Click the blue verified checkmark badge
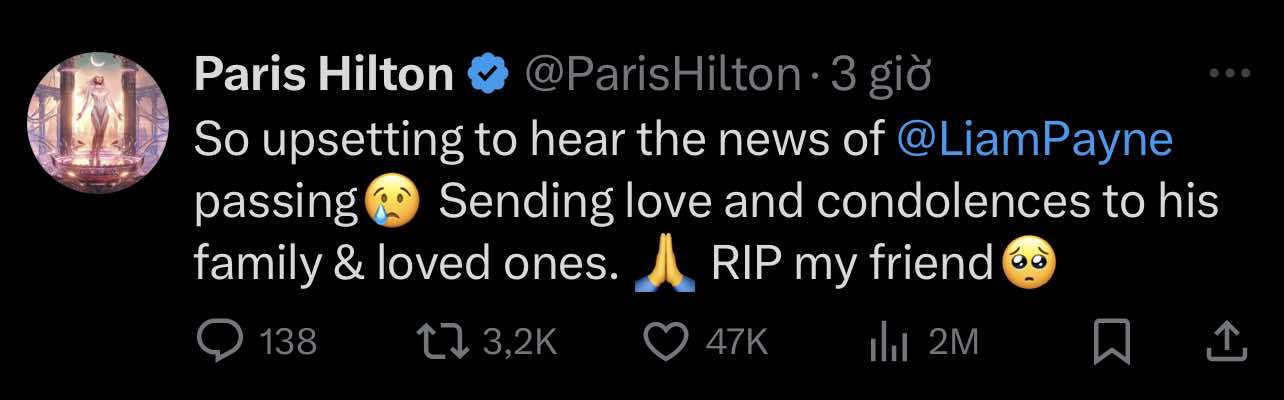The image size is (1284, 400). 489,75
